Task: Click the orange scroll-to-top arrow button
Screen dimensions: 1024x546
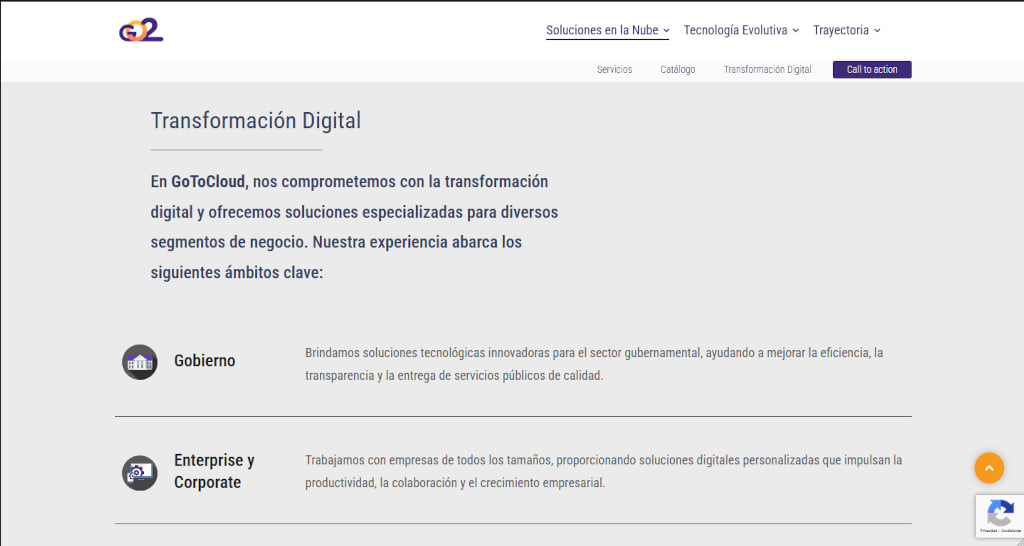Action: click(x=989, y=468)
